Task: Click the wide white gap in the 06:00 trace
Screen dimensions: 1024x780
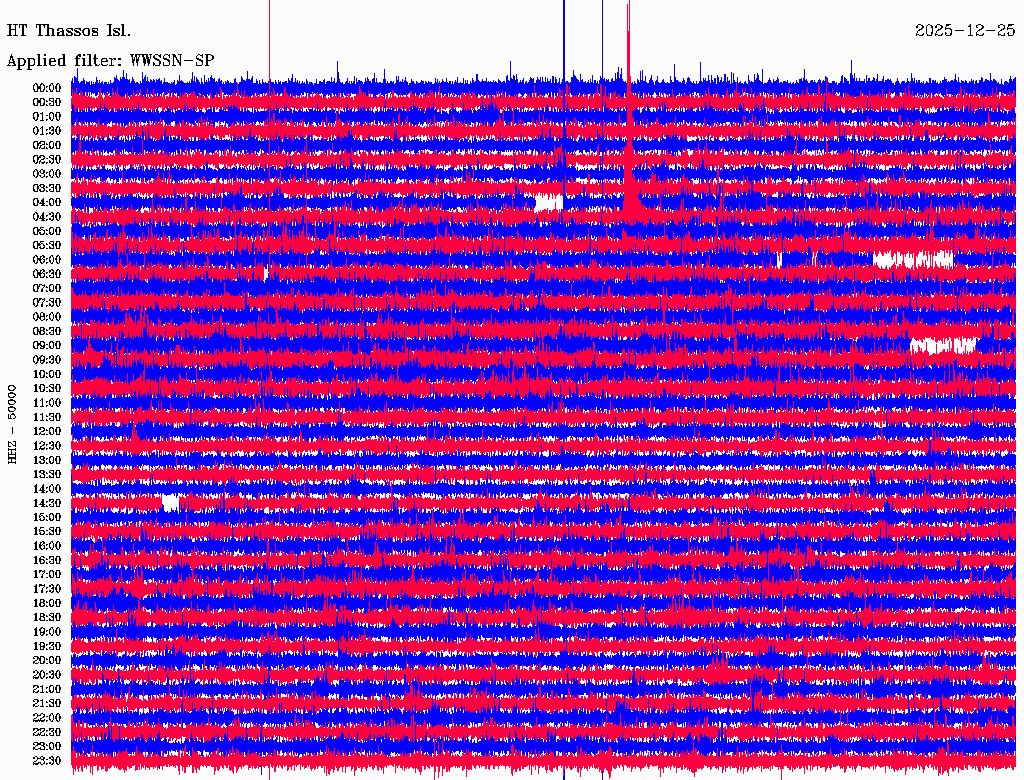Action: 912,260
